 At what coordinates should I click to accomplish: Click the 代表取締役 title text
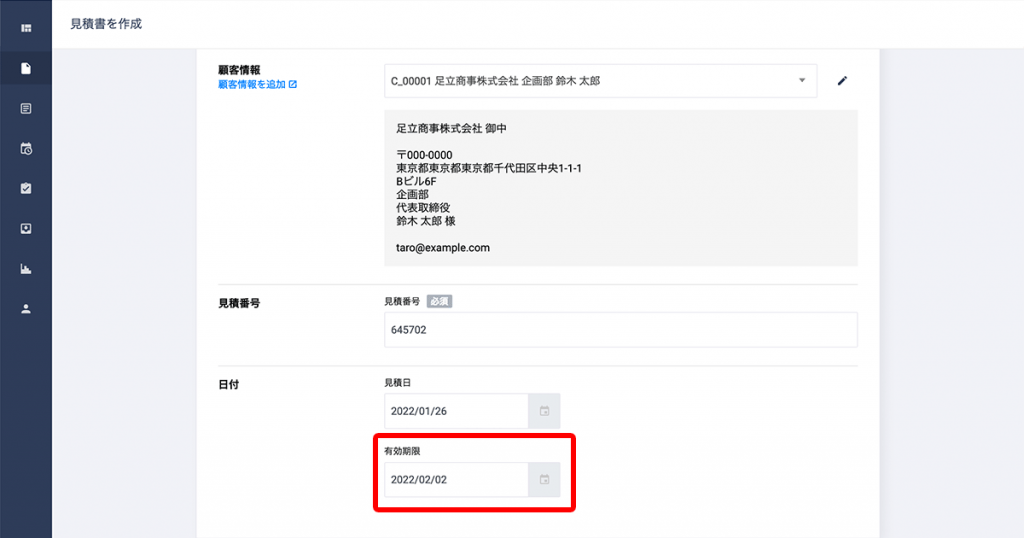tap(423, 208)
